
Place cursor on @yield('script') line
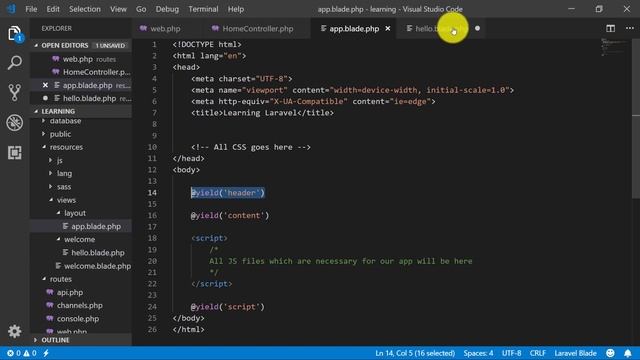(227, 307)
